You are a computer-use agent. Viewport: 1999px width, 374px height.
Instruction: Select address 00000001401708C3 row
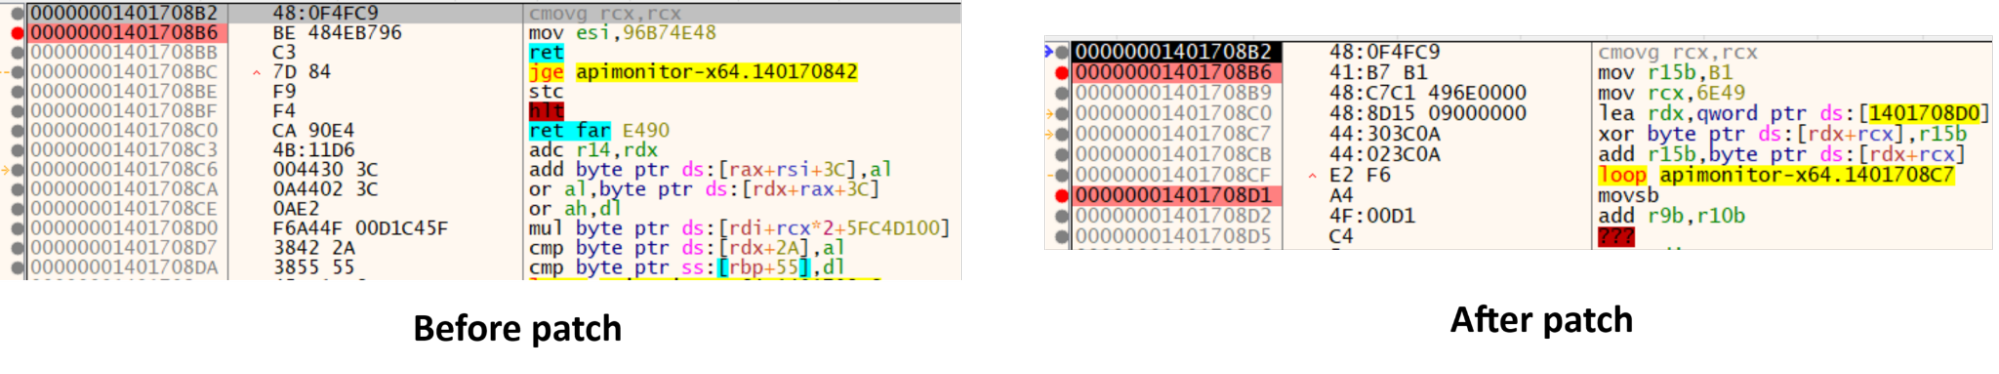pyautogui.click(x=124, y=150)
